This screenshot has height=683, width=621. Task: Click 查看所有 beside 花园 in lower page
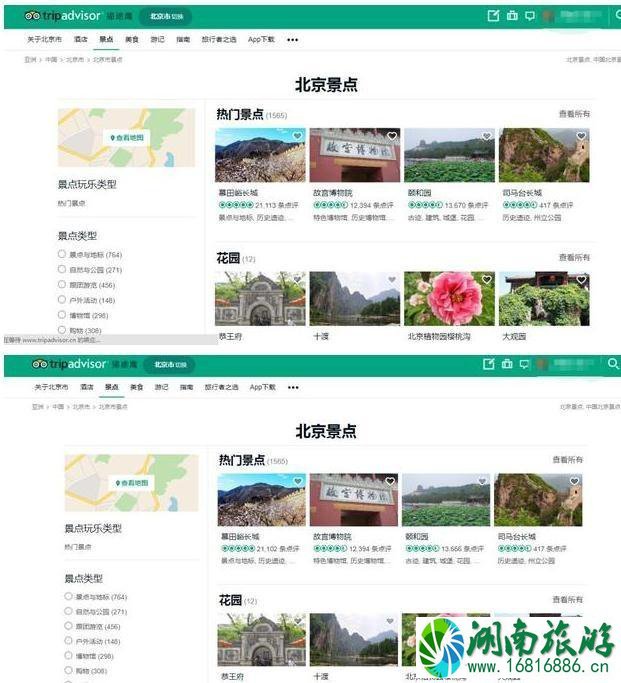coord(568,599)
